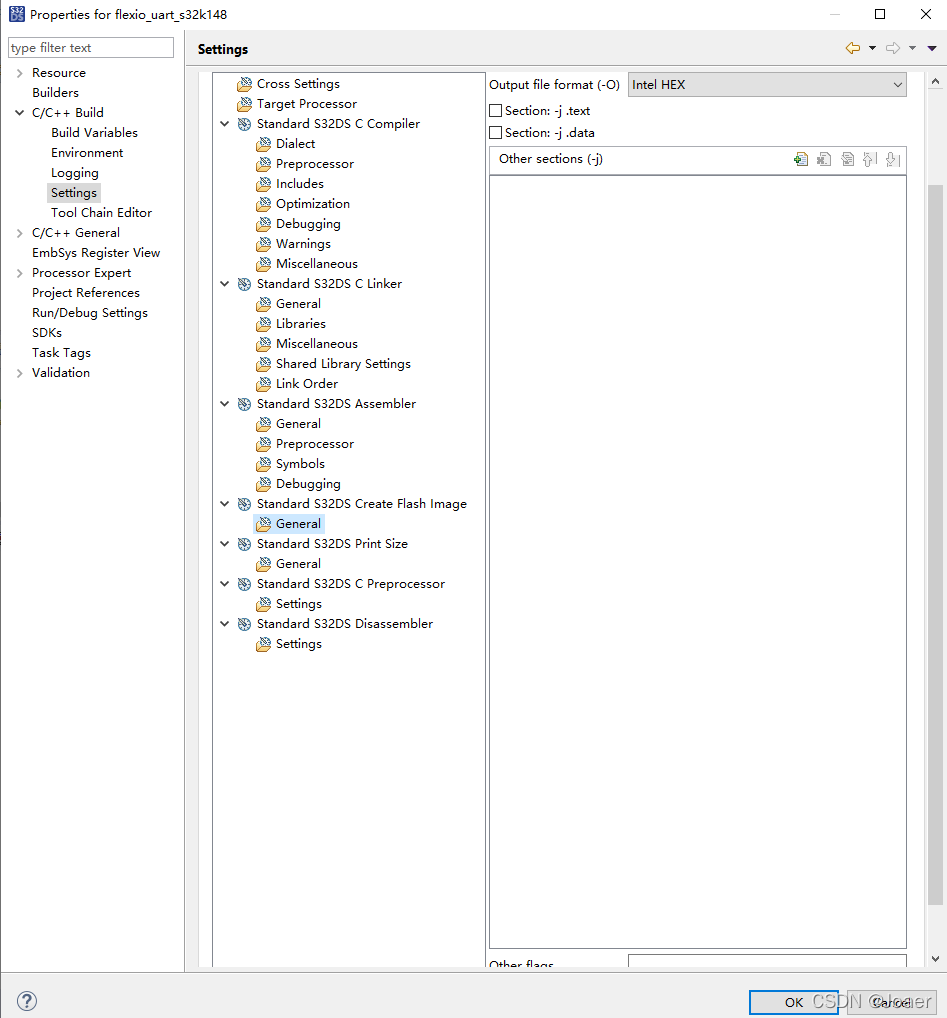Click the Create Flash Image tool icon
Image resolution: width=947 pixels, height=1018 pixels.
[x=244, y=504]
